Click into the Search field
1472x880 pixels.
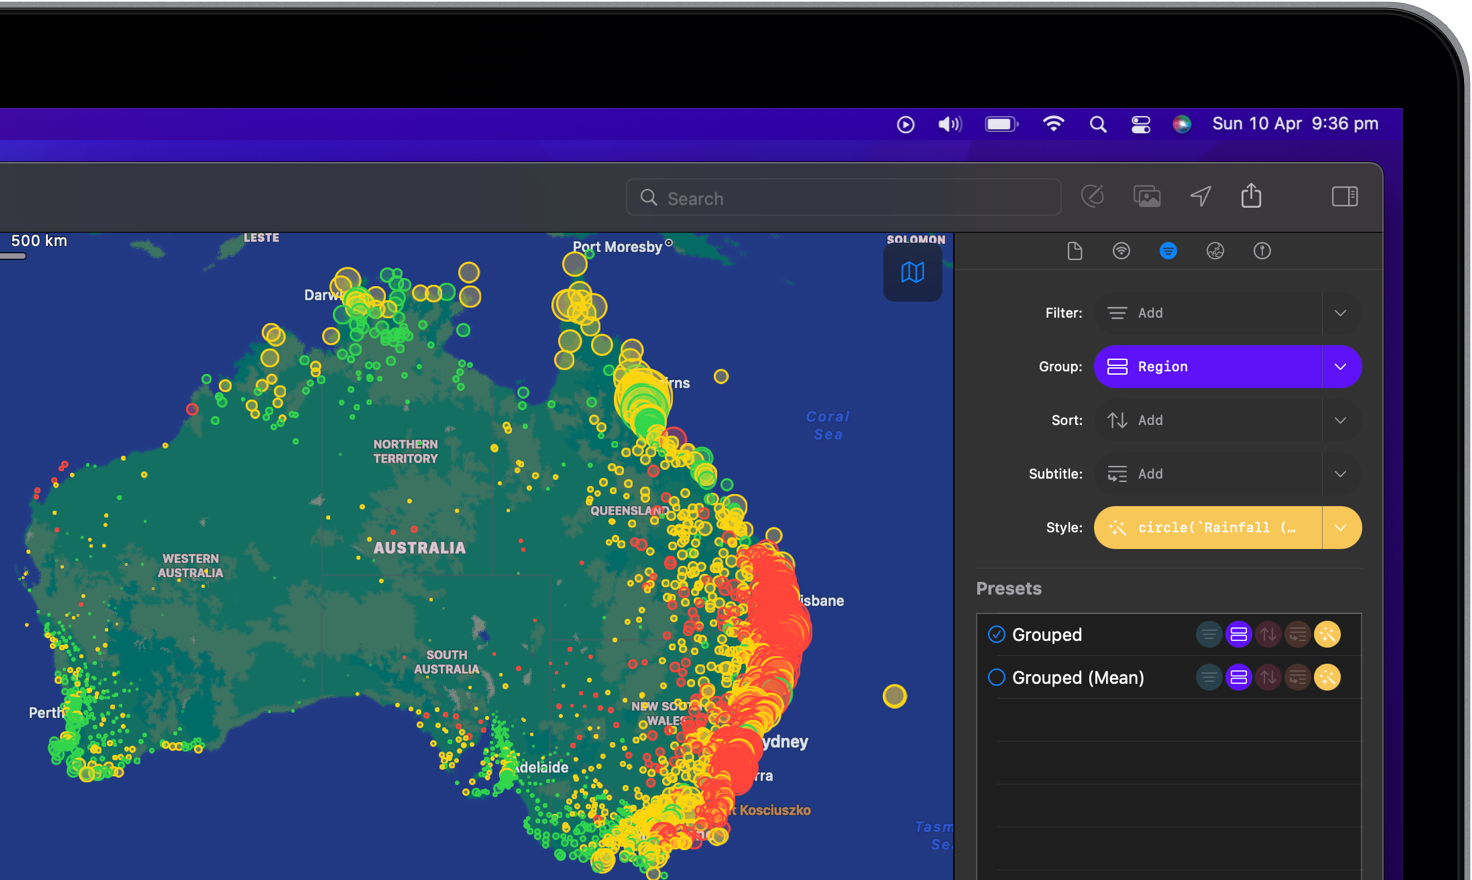click(843, 198)
